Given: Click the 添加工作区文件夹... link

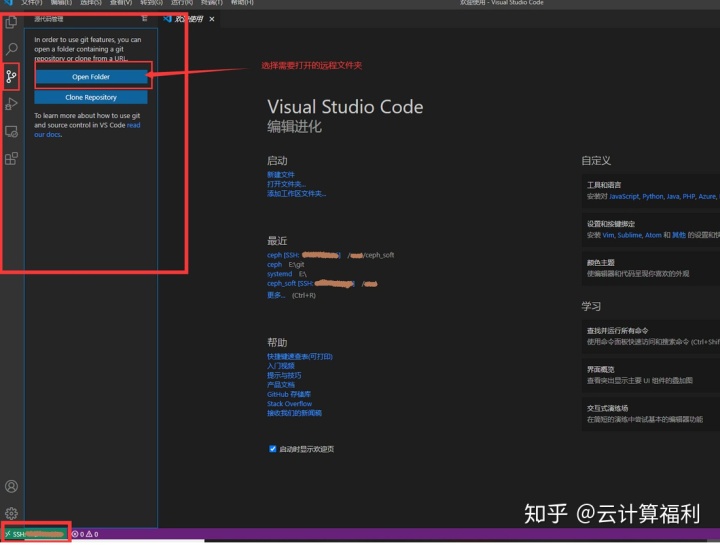Looking at the screenshot, I should [x=297, y=194].
